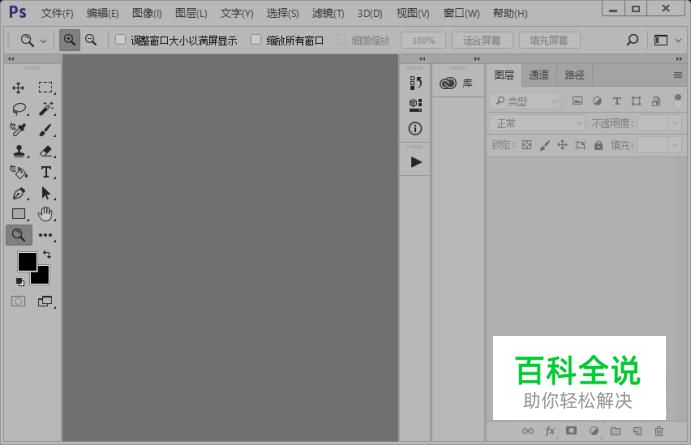The image size is (691, 445).
Task: Select the Rectangular Marquee tool
Action: pos(45,88)
